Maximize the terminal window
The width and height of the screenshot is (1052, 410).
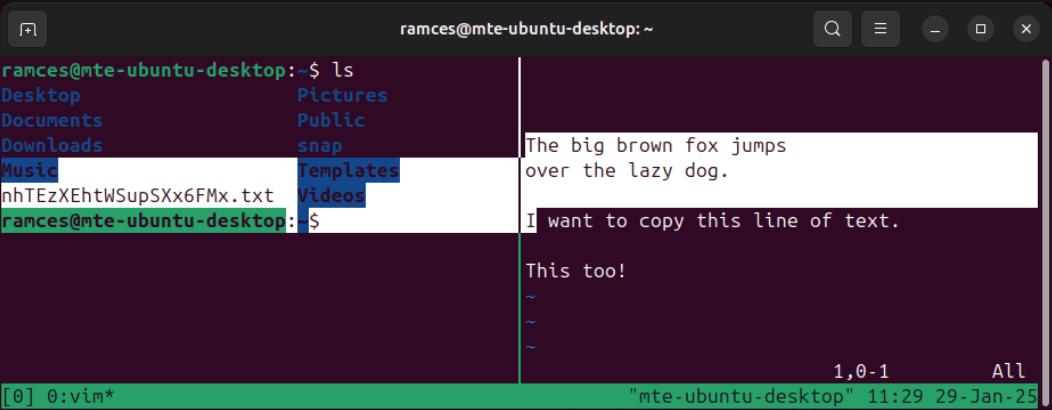coord(980,29)
